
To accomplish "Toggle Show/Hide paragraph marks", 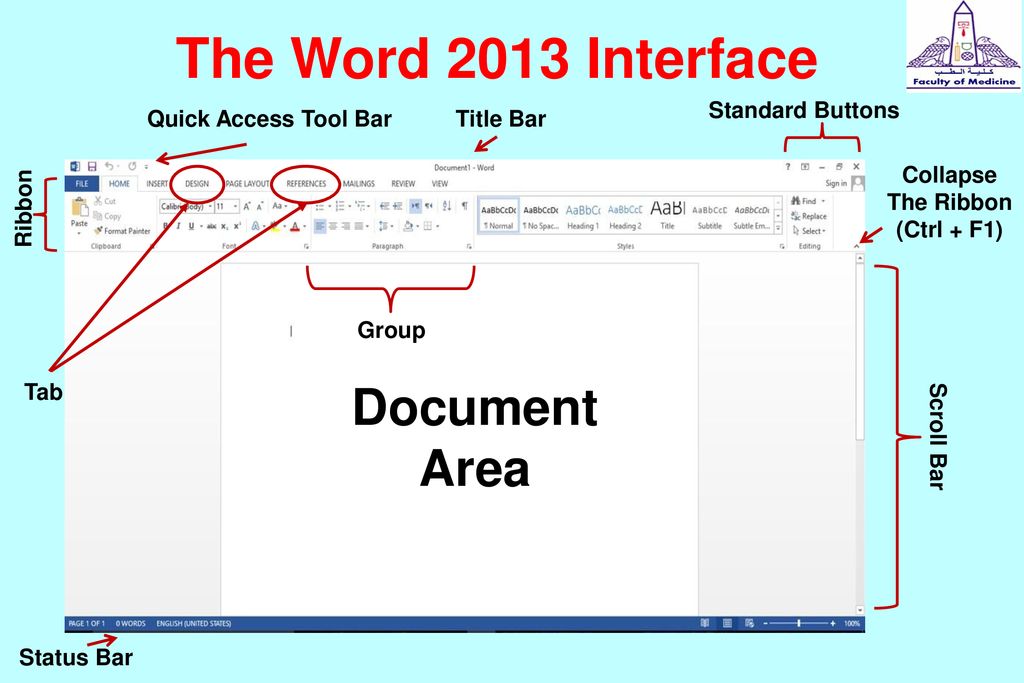I will click(x=464, y=206).
